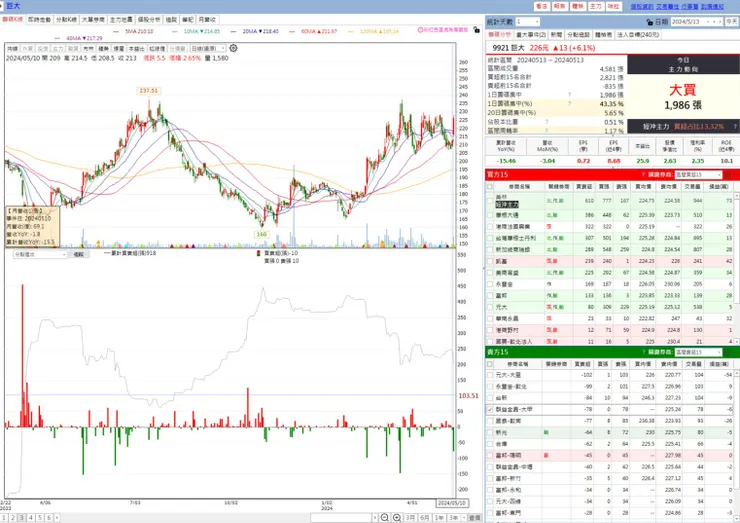Image resolution: width=740 pixels, height=523 pixels.
Task: Uncheck the 群益金鼎-大甲 seller checkbox
Action: 490,409
